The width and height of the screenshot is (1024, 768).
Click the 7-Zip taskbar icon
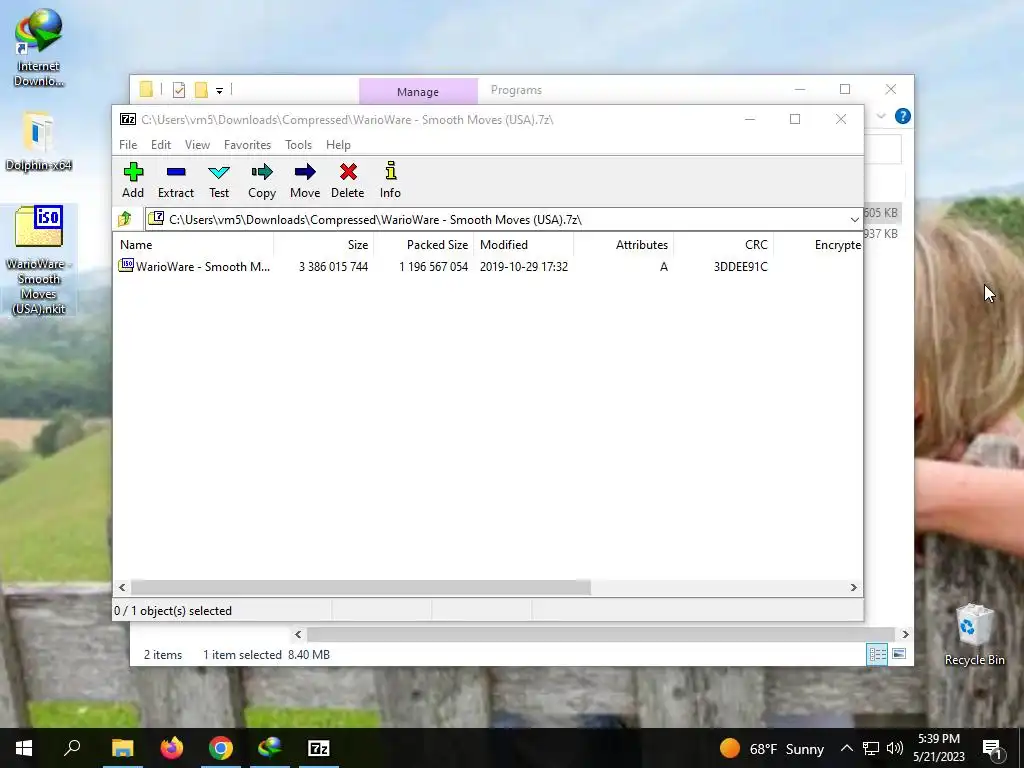coord(319,748)
